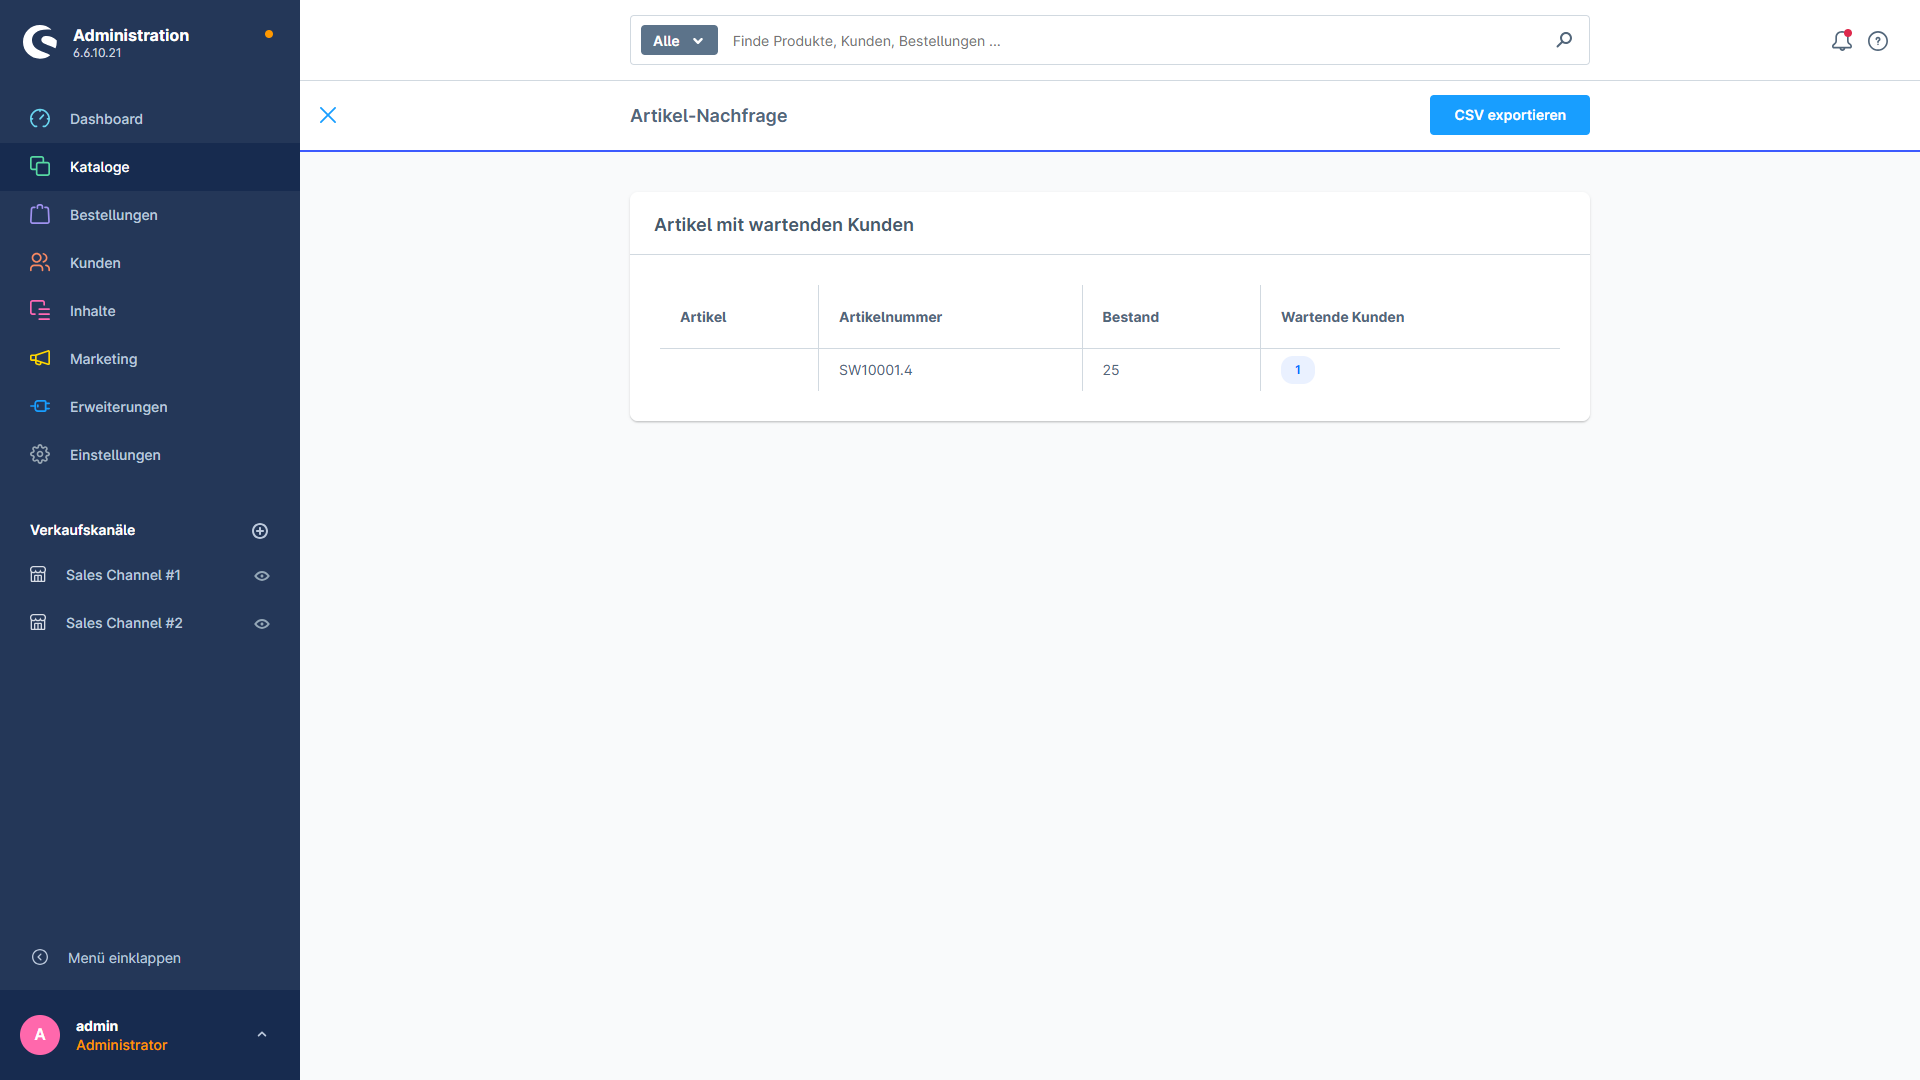This screenshot has width=1920, height=1080.
Task: Click the waiting customers badge showing 1
Action: (x=1298, y=370)
